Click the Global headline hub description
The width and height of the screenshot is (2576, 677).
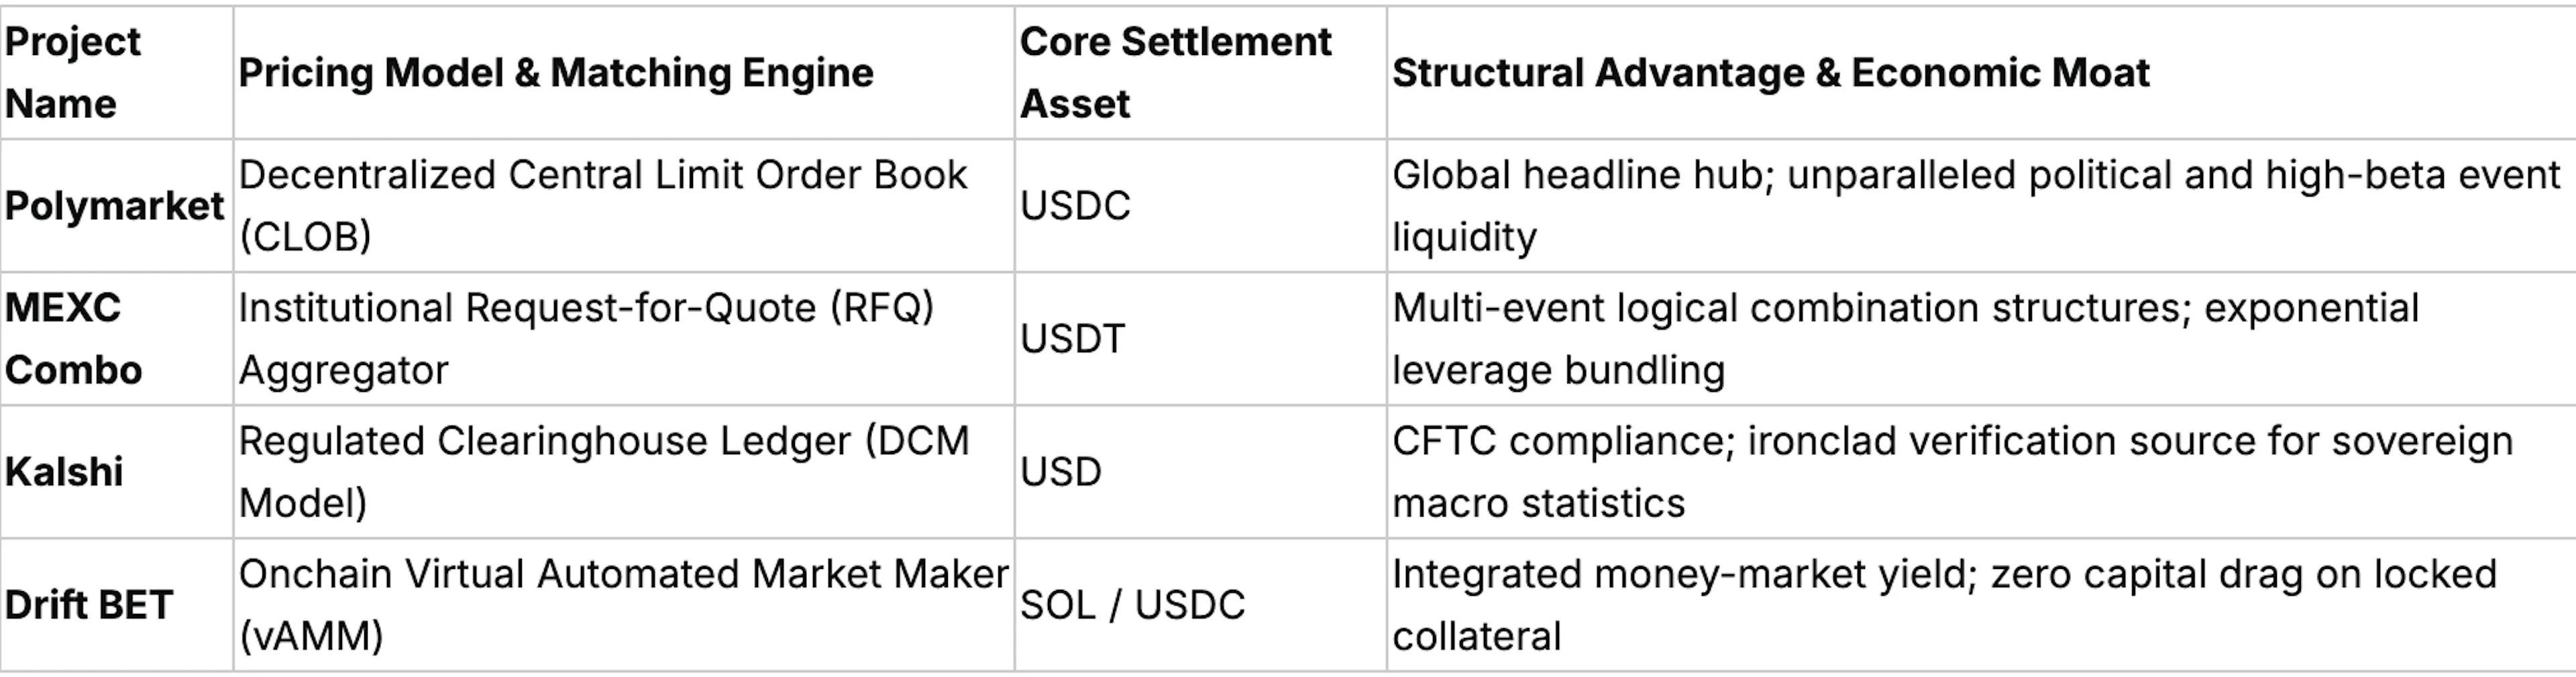1976,205
